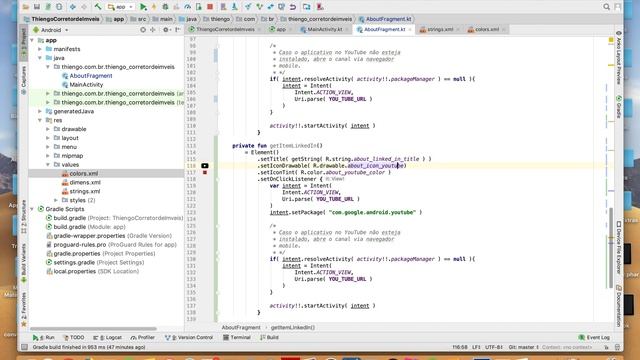Click the Apply Changes lightning icon
The image size is (640, 360).
(x=154, y=7)
